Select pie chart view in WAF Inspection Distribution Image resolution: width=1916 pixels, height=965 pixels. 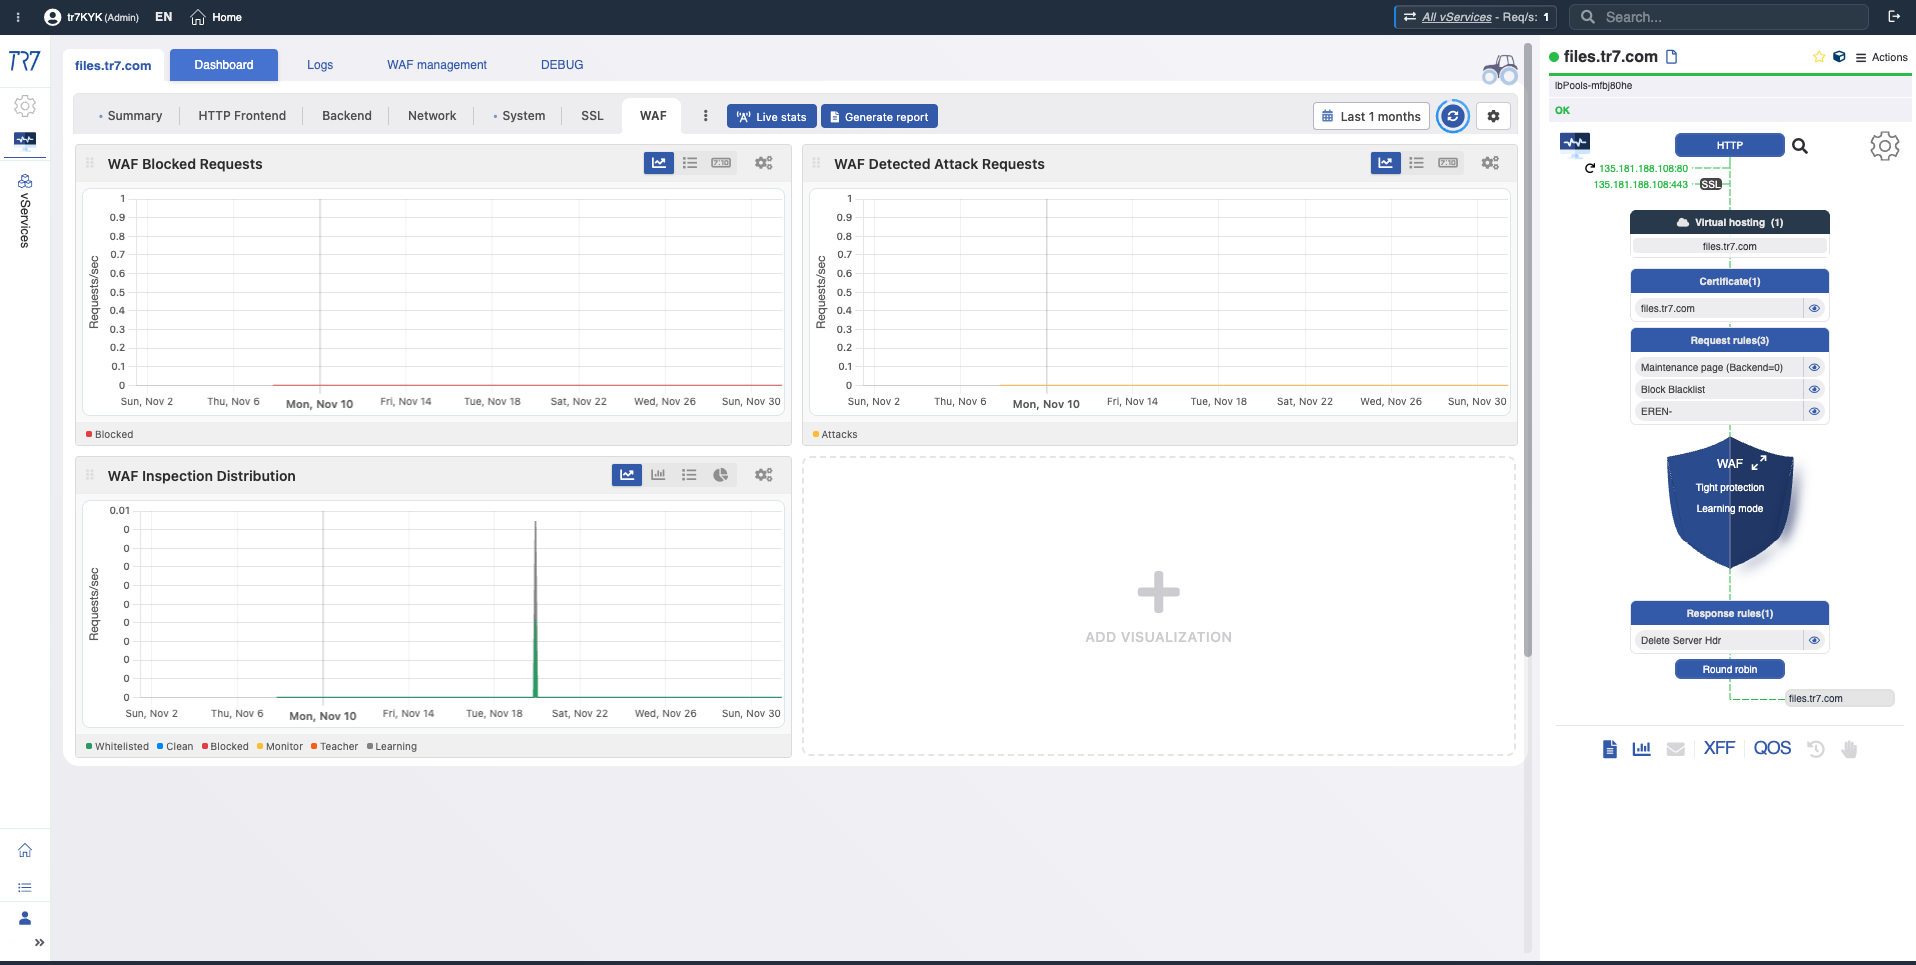click(720, 475)
